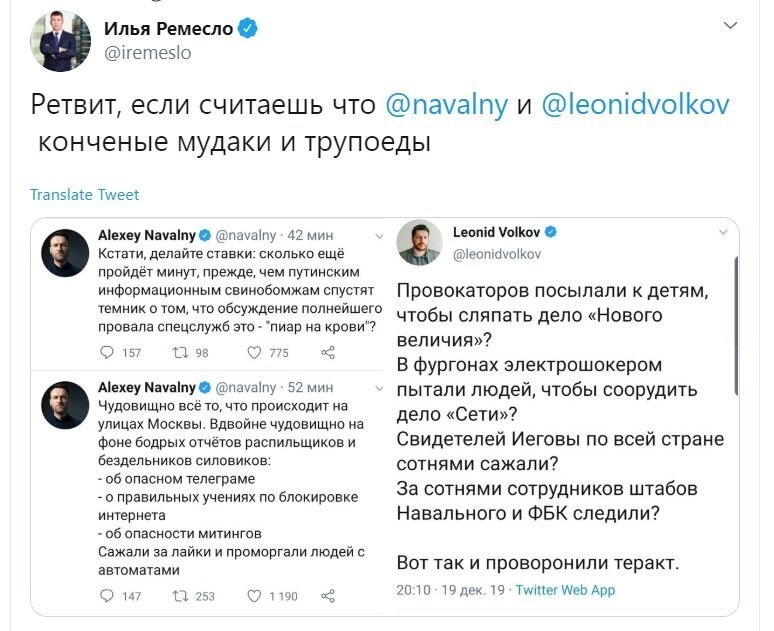
Task: Open the chevron menu on Илья Ремесло's tweet
Action: click(x=730, y=25)
